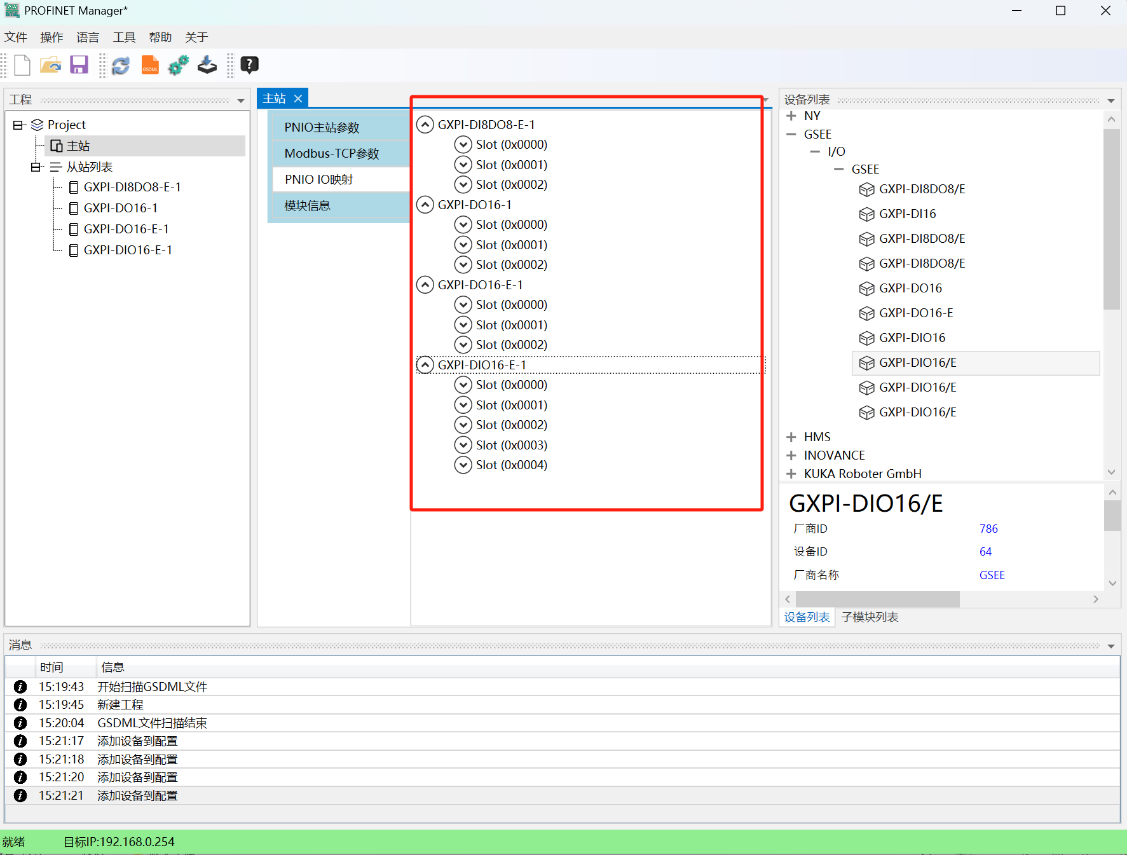Select GXPI-DI8DO8-E-1 slave in project tree
The width and height of the screenshot is (1127, 855).
[132, 187]
